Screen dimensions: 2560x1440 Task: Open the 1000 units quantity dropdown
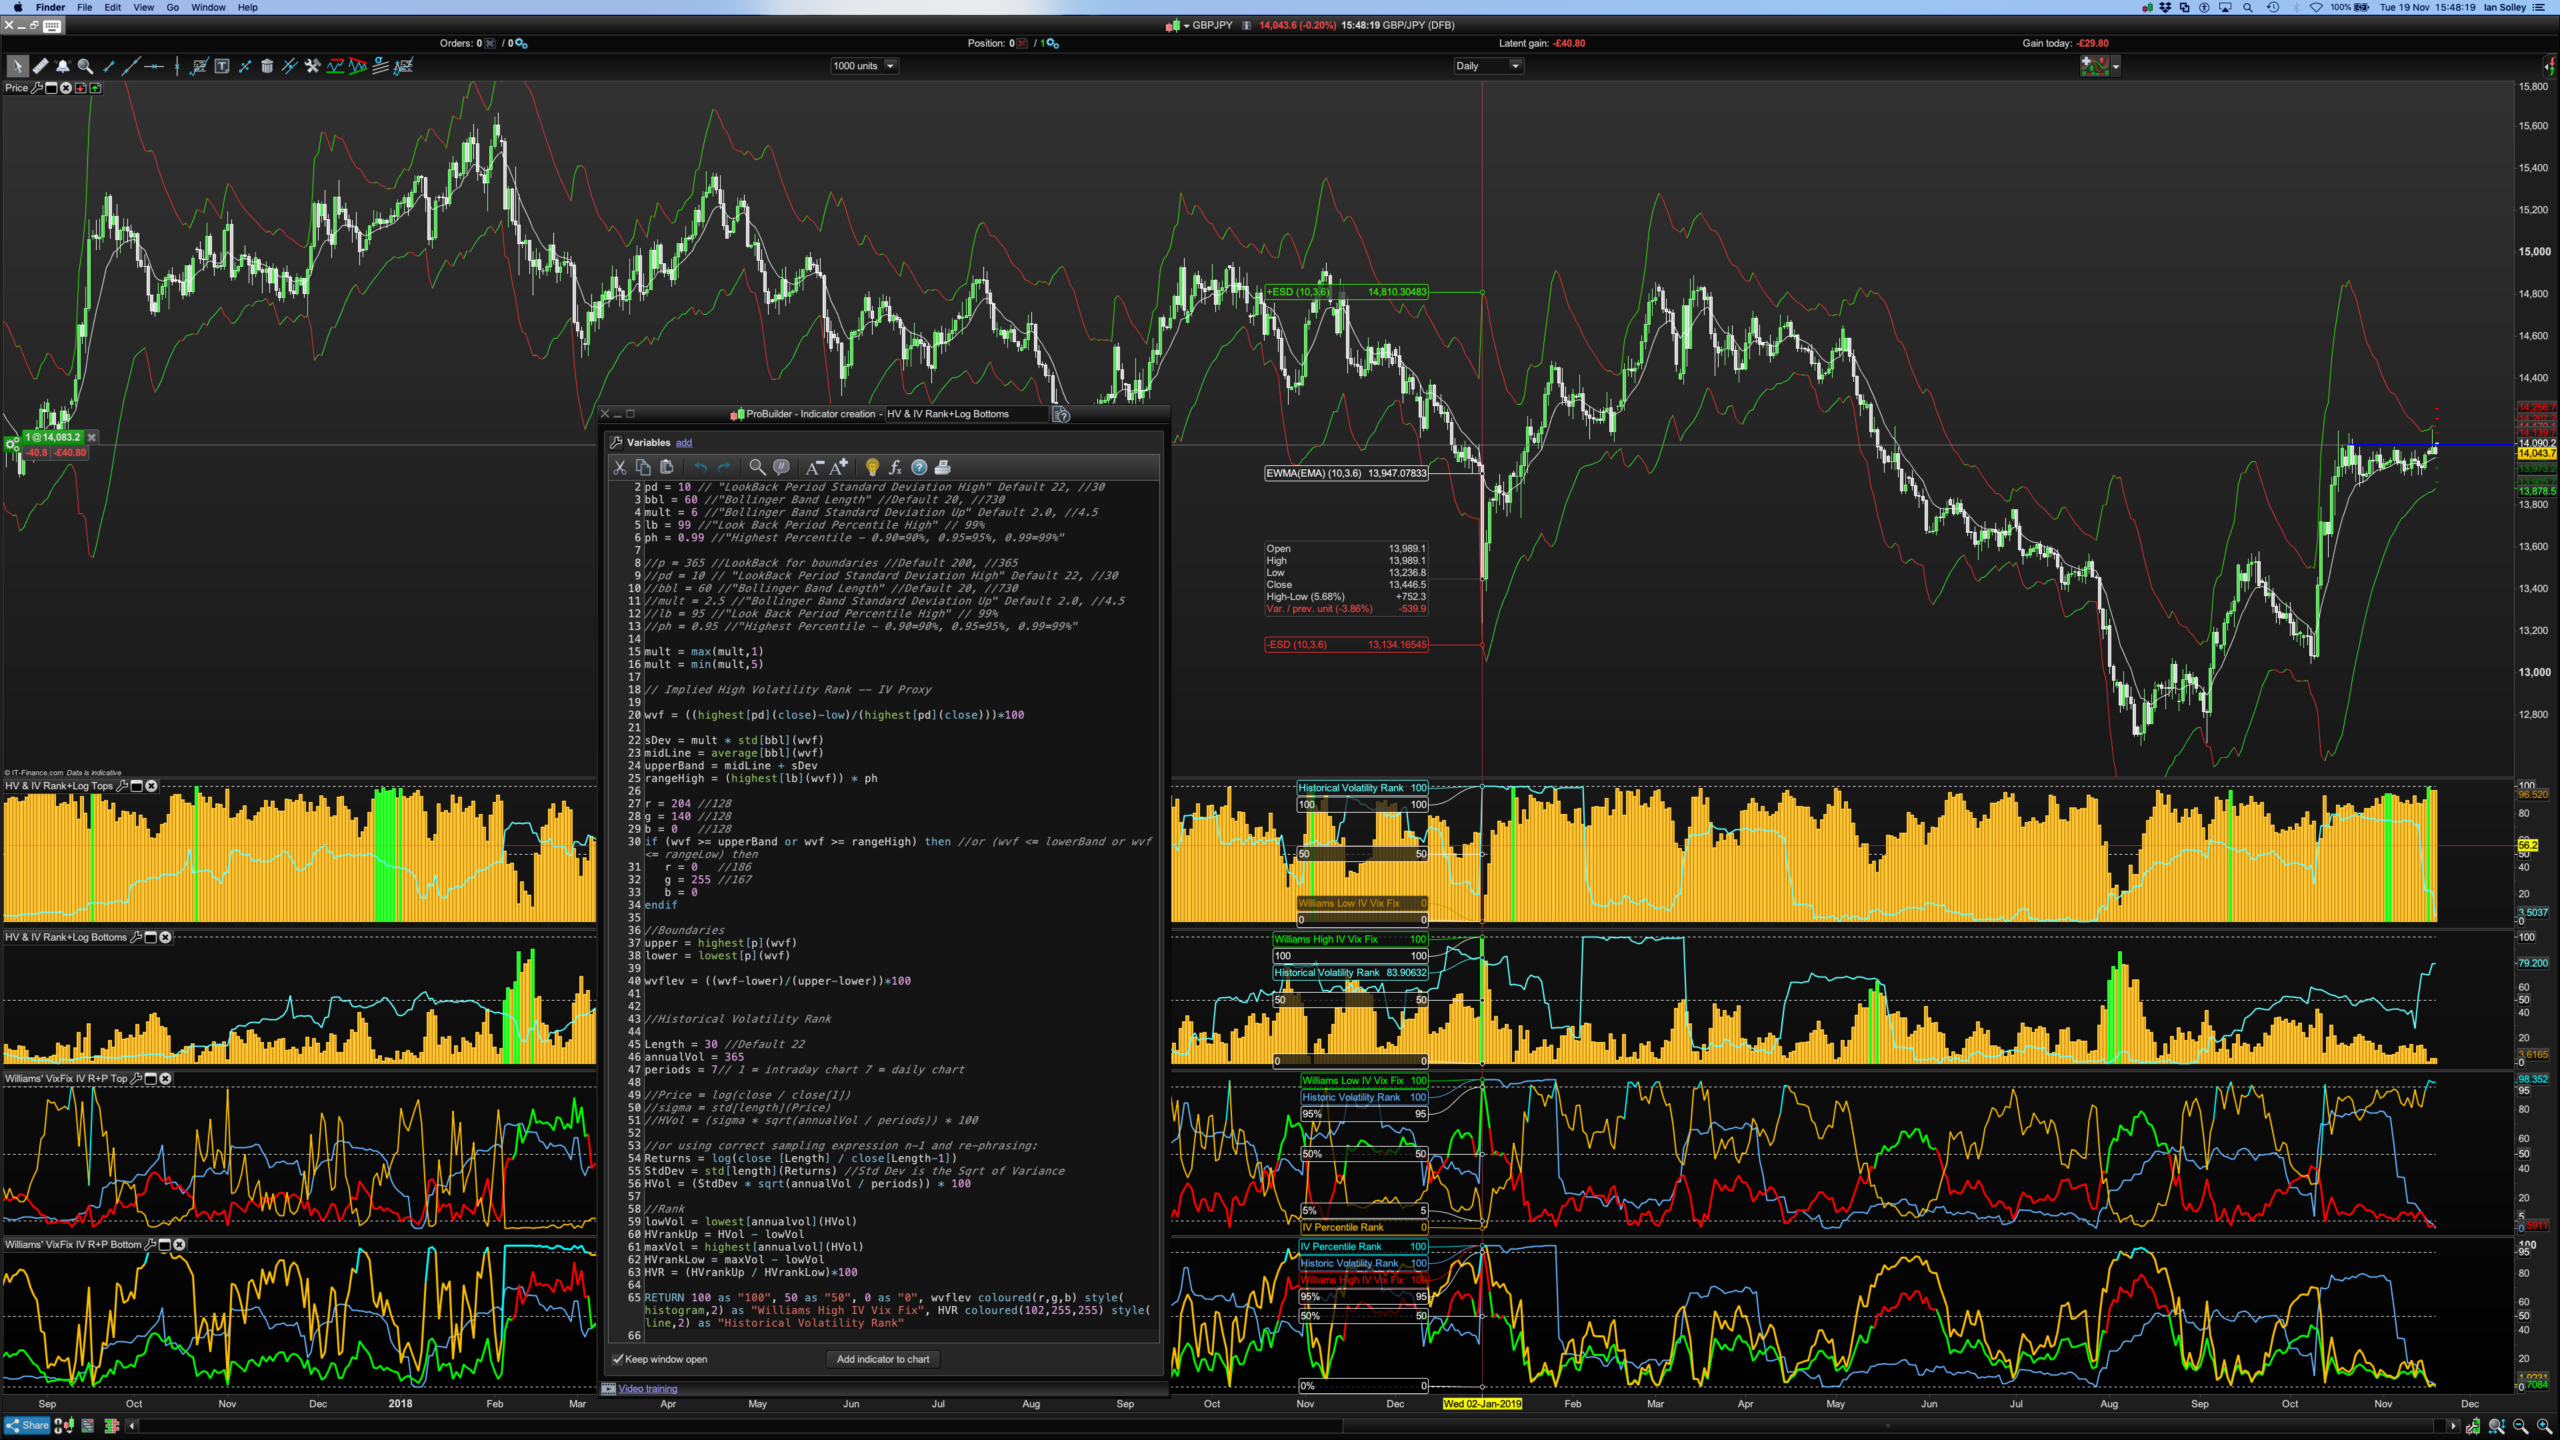pyautogui.click(x=890, y=66)
